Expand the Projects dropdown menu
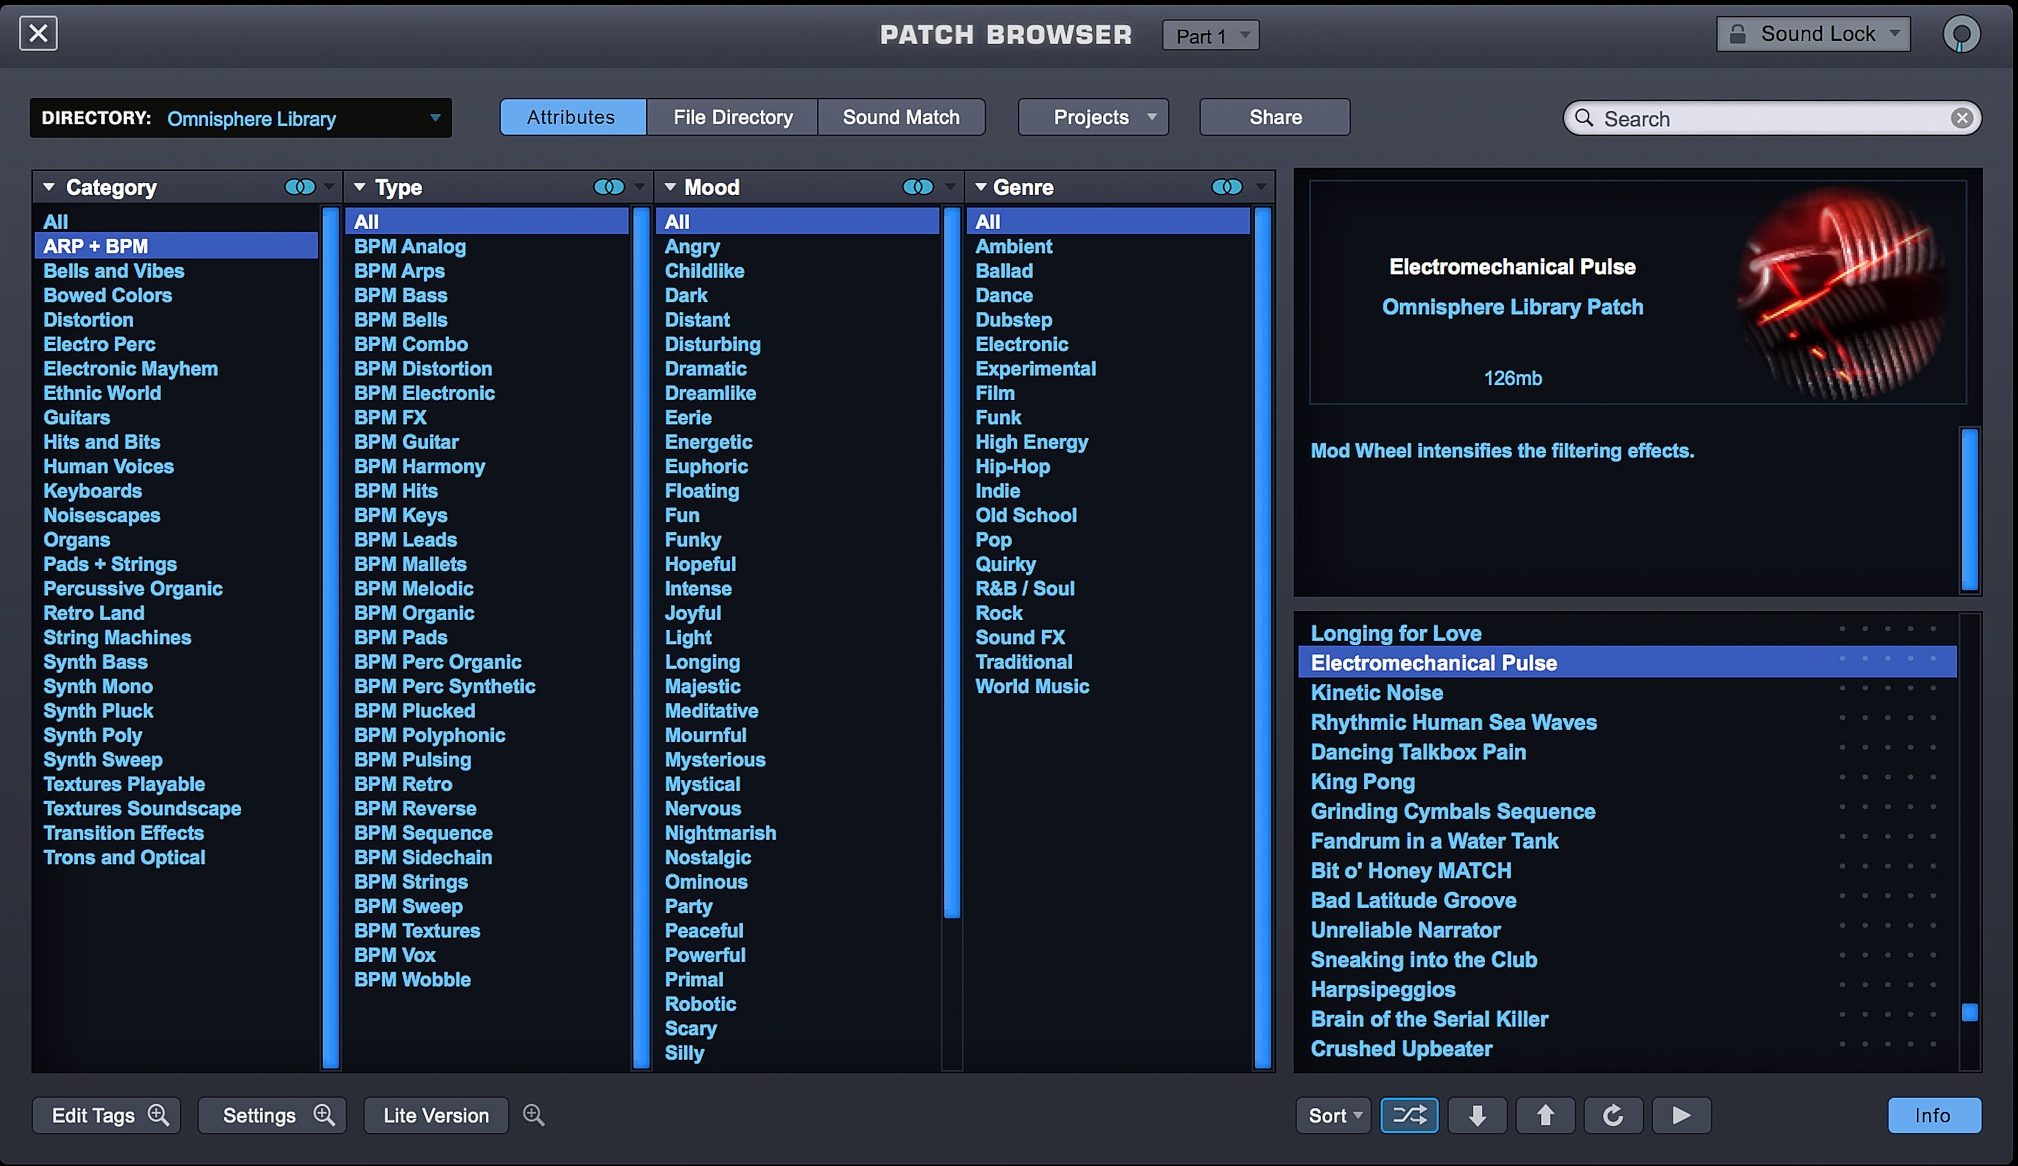Image resolution: width=2018 pixels, height=1166 pixels. click(x=1094, y=117)
